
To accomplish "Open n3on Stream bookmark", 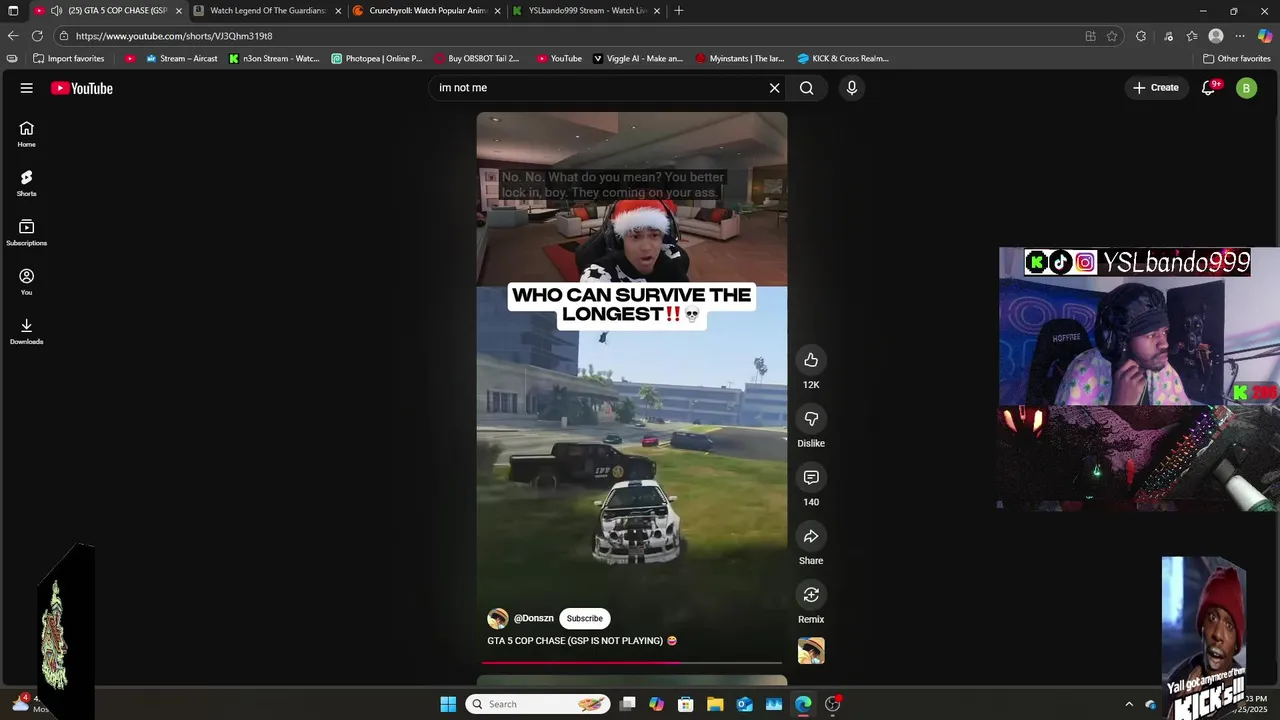I will coord(273,58).
